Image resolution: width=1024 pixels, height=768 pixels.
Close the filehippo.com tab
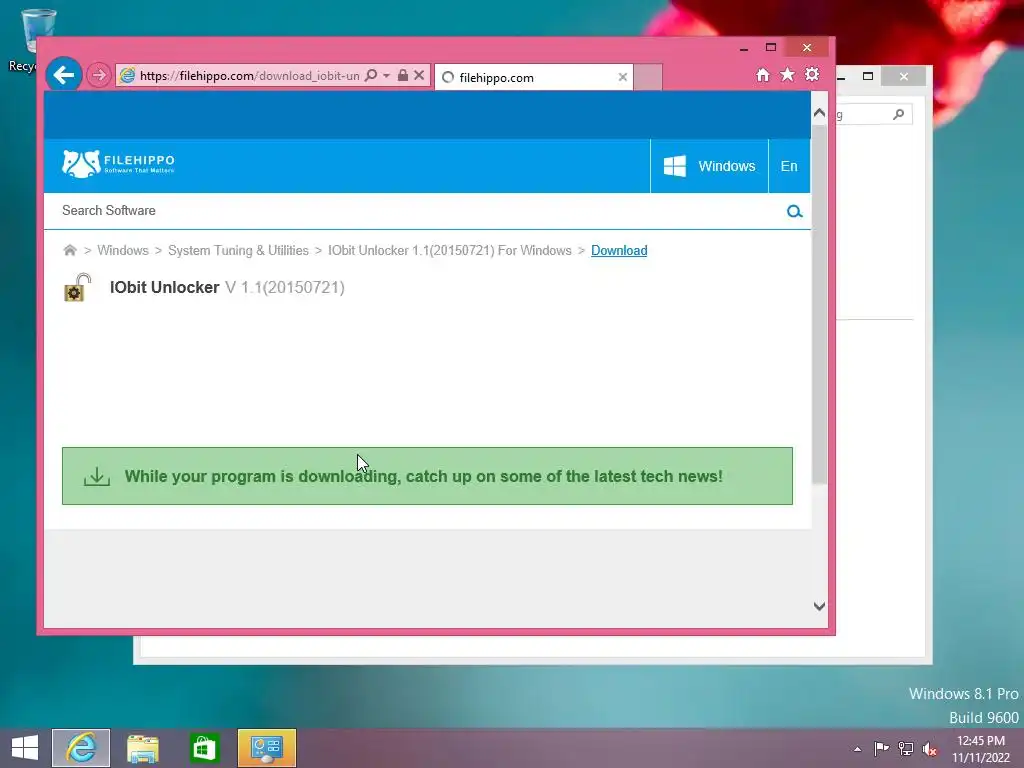(622, 77)
